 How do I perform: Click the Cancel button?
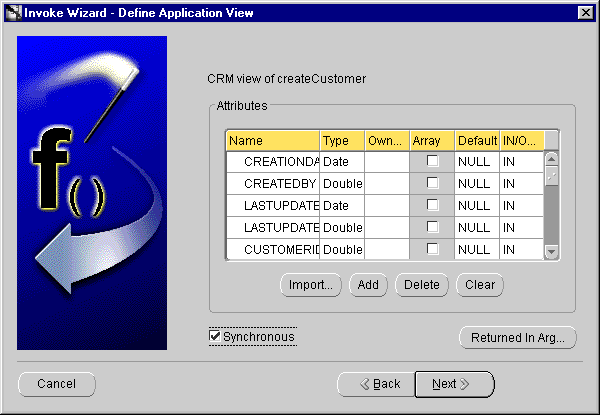57,384
